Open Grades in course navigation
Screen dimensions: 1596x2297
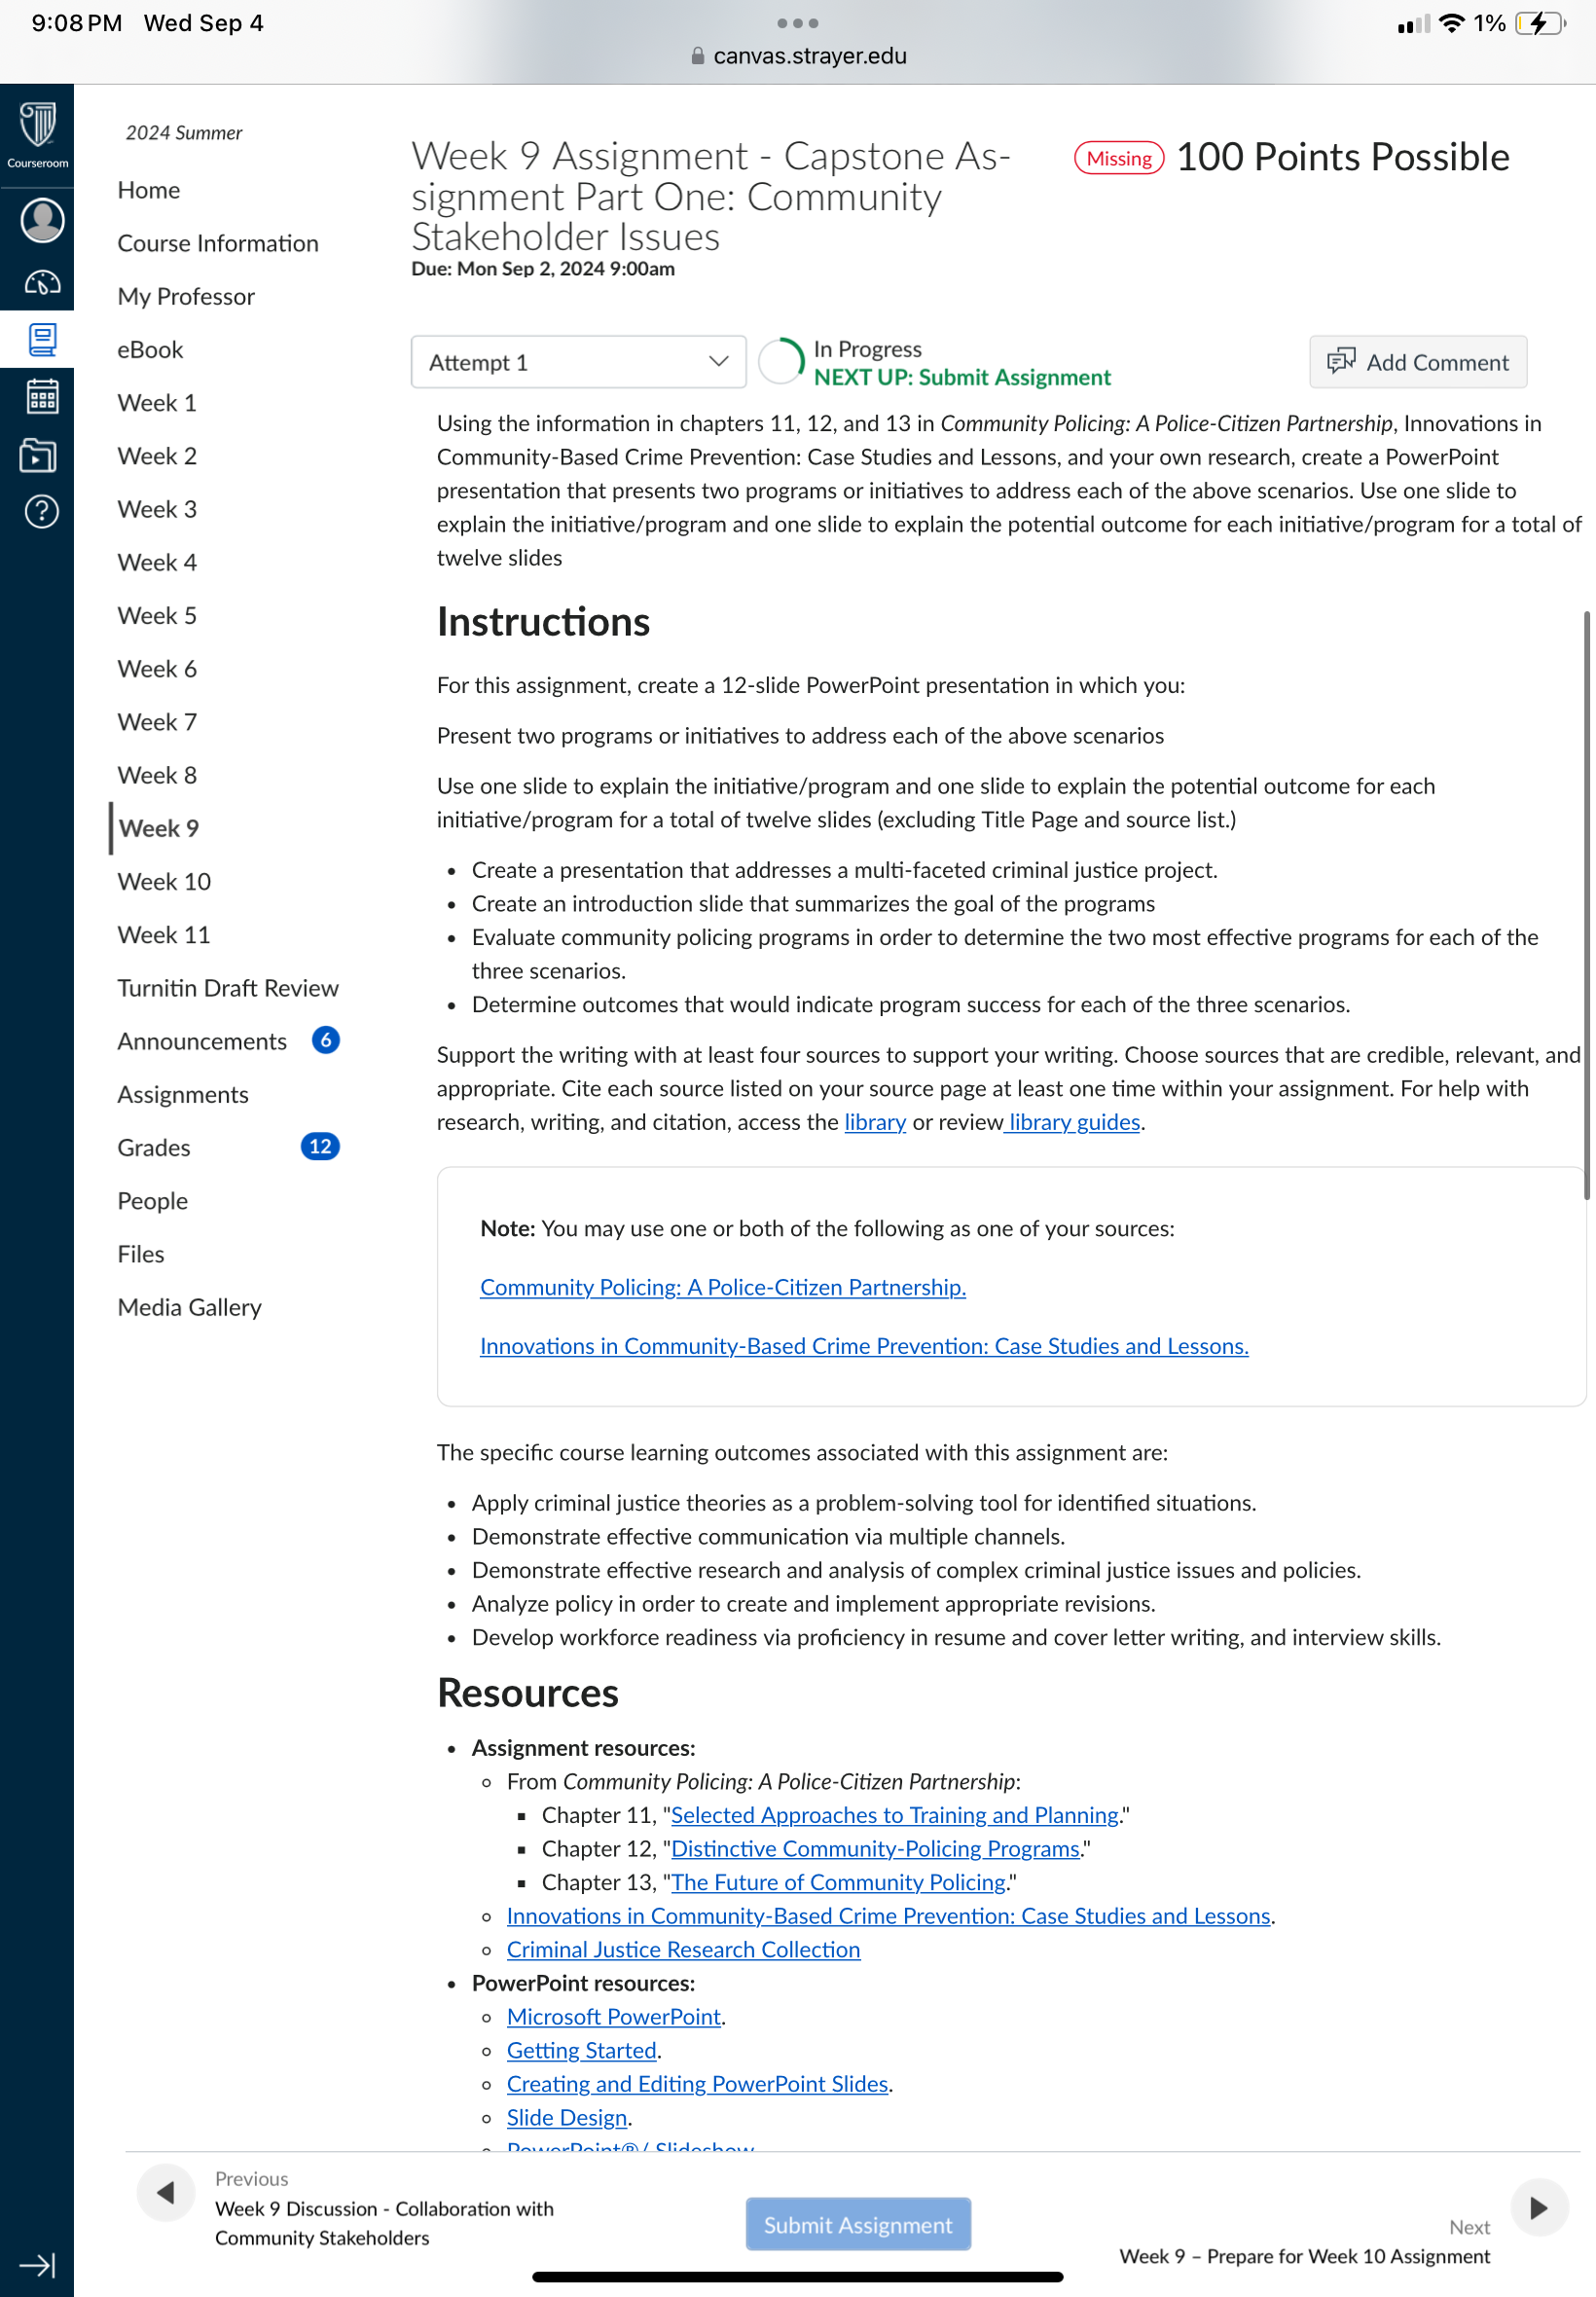click(154, 1147)
